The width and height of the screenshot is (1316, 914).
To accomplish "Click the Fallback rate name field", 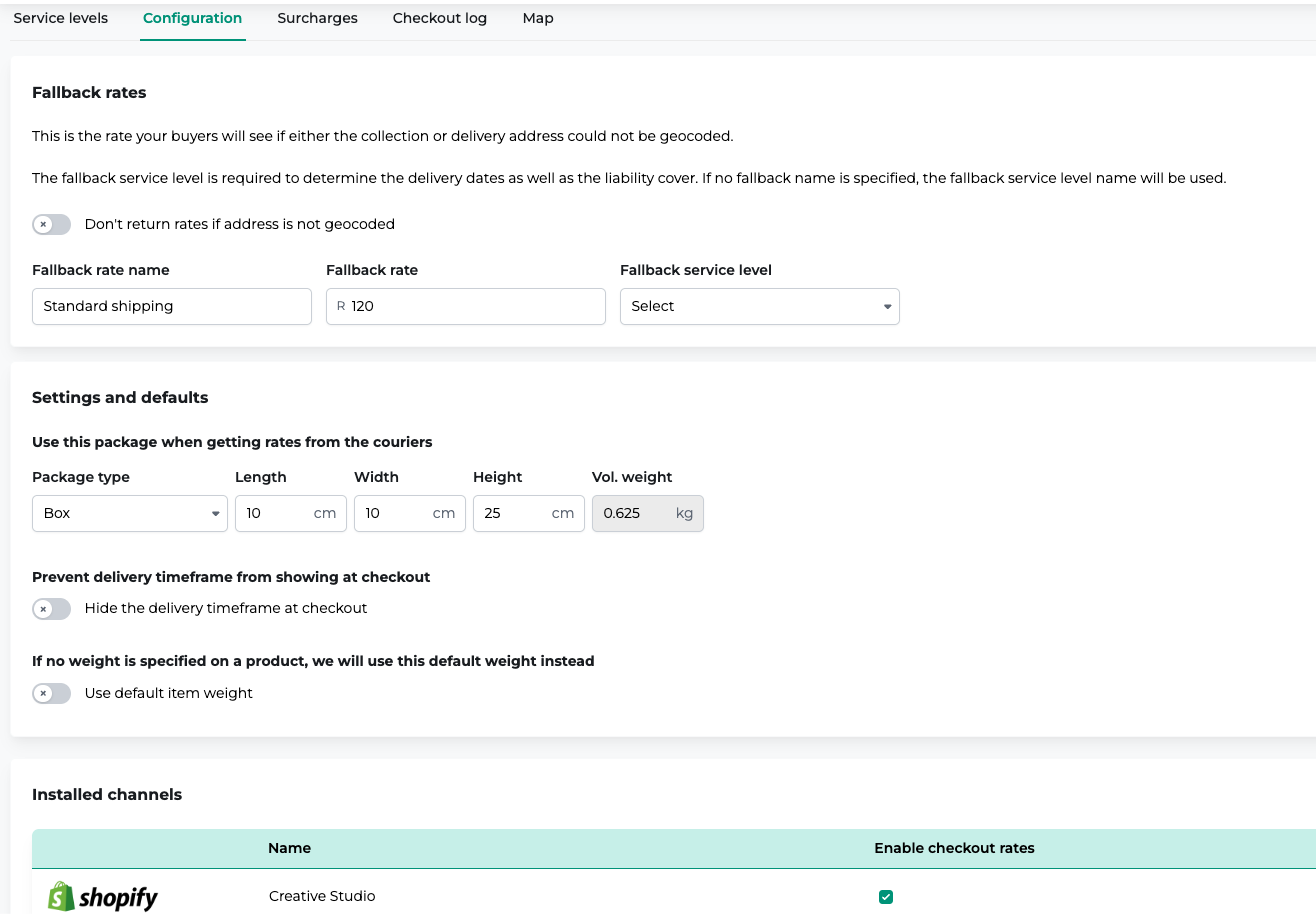I will point(172,306).
